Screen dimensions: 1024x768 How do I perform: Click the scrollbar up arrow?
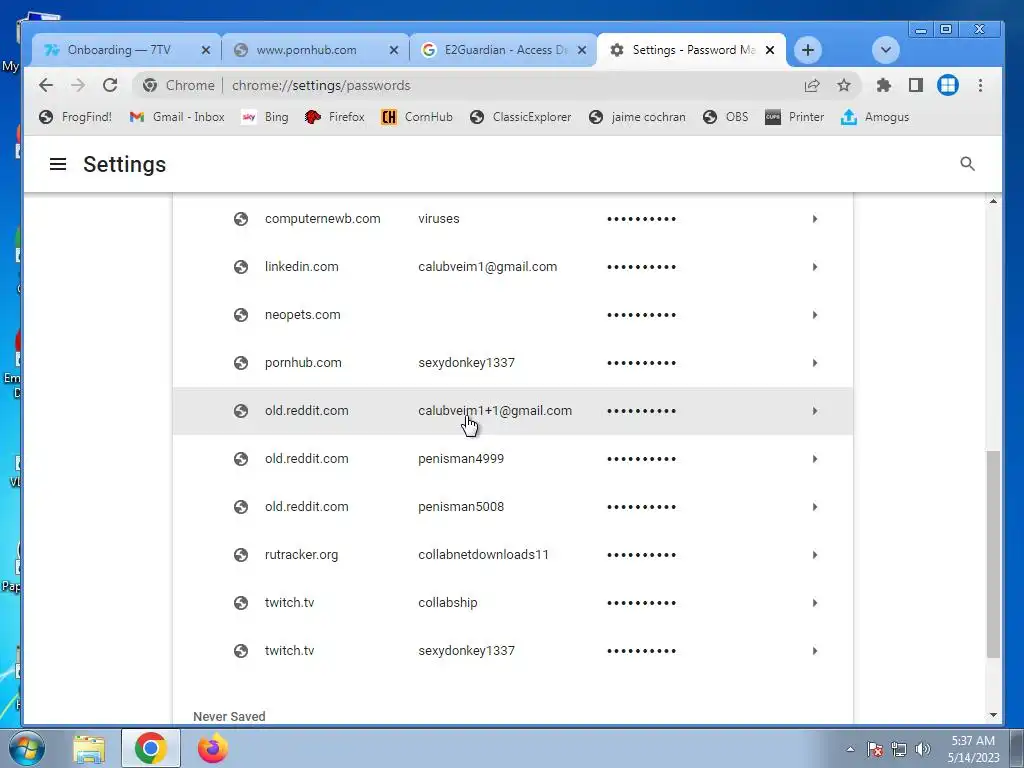coord(993,201)
